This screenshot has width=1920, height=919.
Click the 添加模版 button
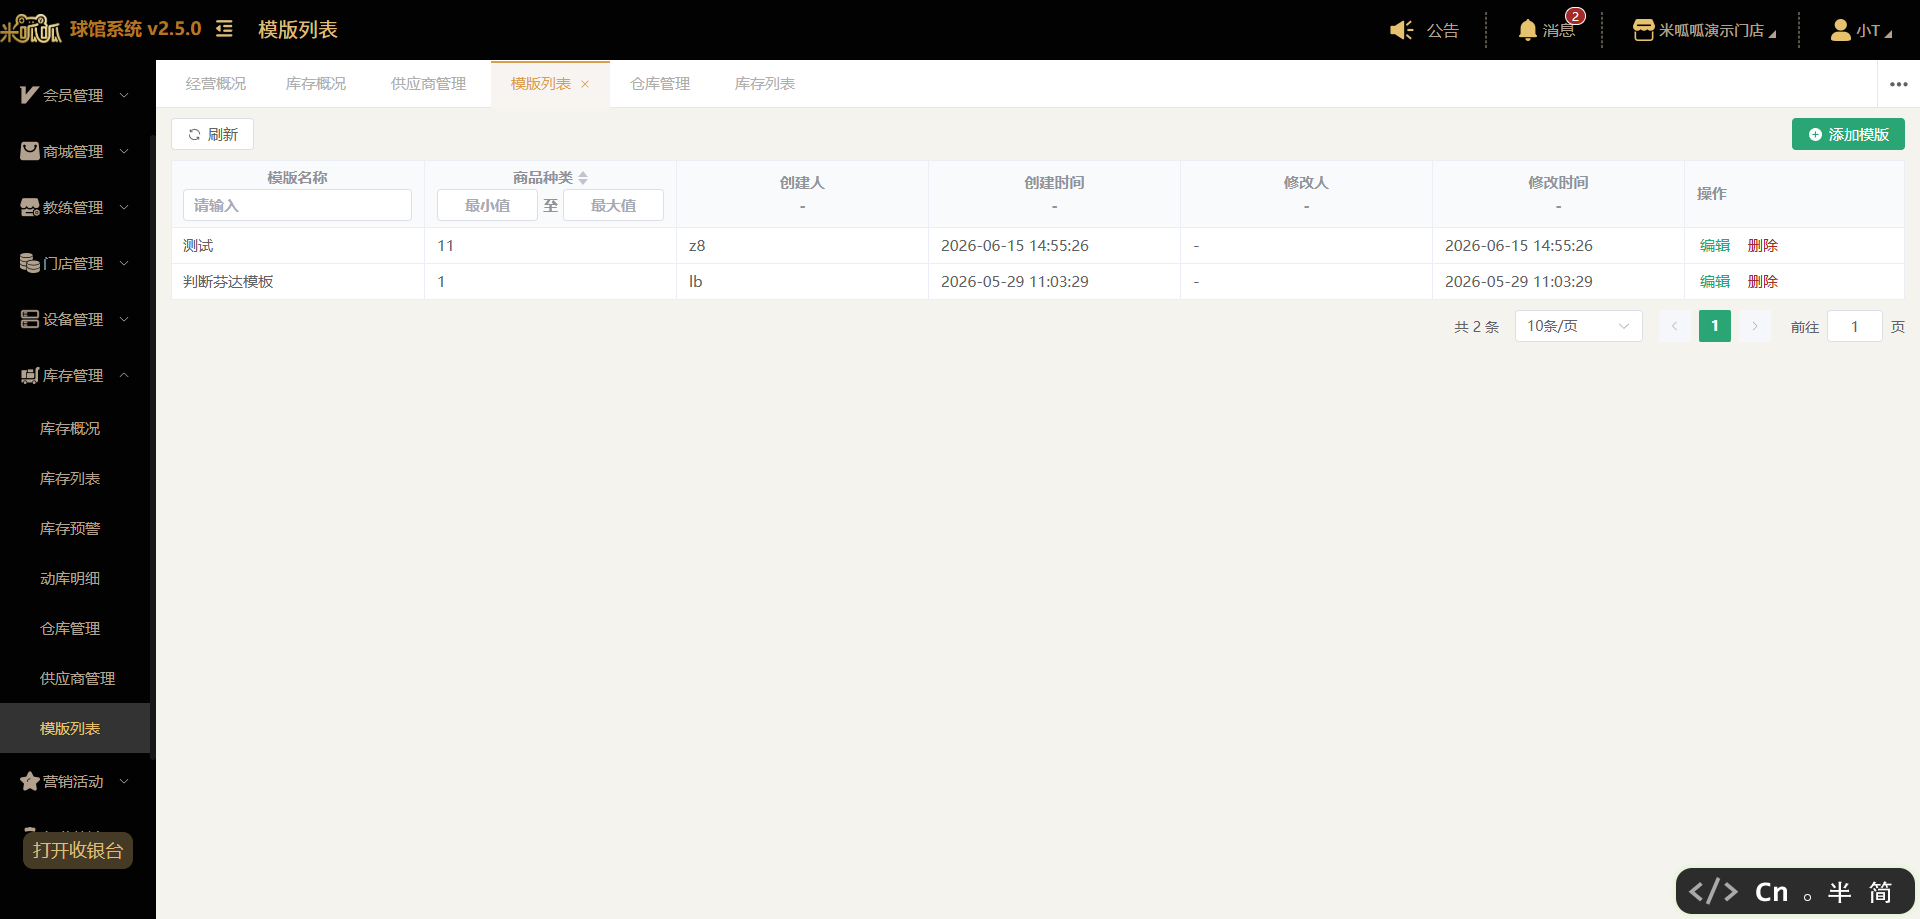point(1848,134)
